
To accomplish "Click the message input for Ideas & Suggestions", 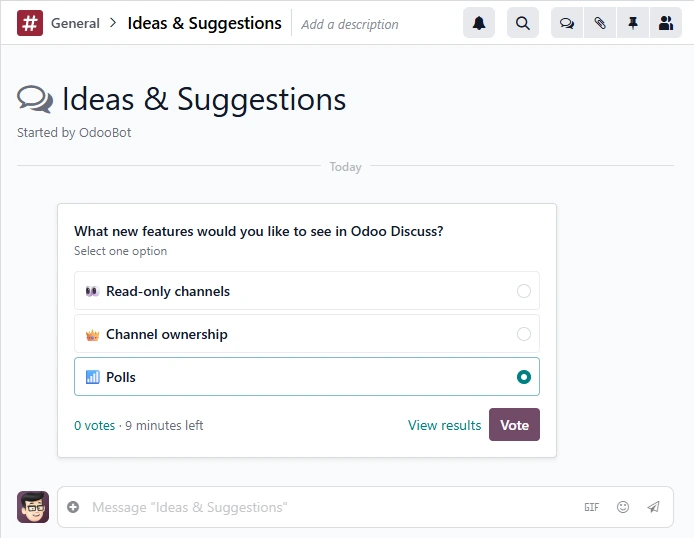I will tap(332, 507).
